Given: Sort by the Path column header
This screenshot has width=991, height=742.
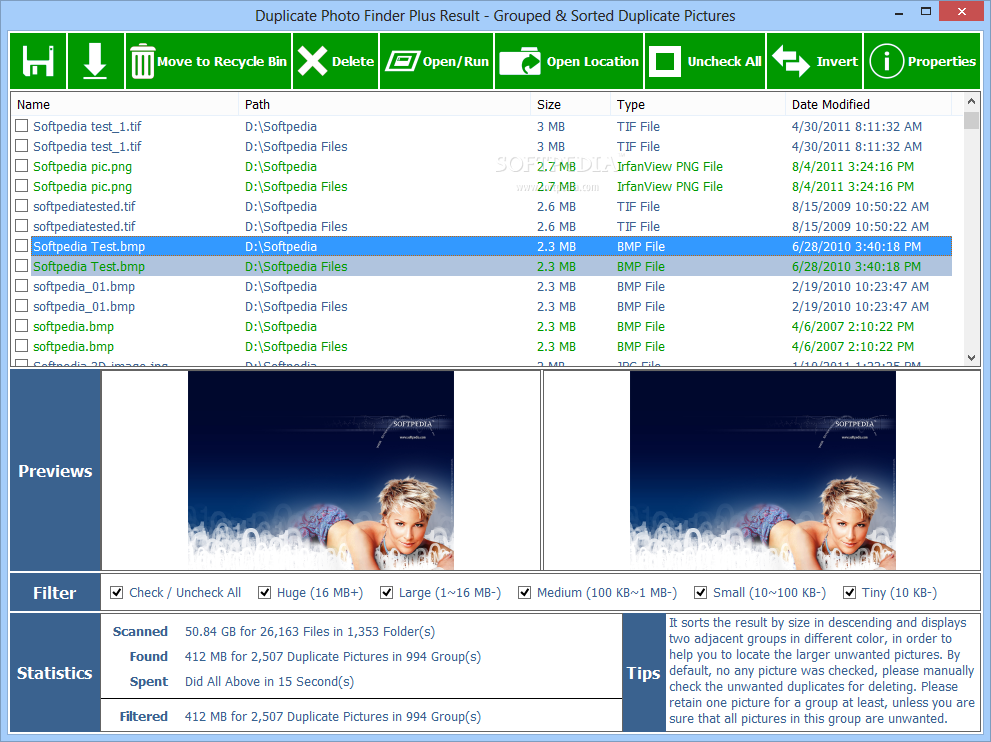Looking at the screenshot, I should [384, 104].
